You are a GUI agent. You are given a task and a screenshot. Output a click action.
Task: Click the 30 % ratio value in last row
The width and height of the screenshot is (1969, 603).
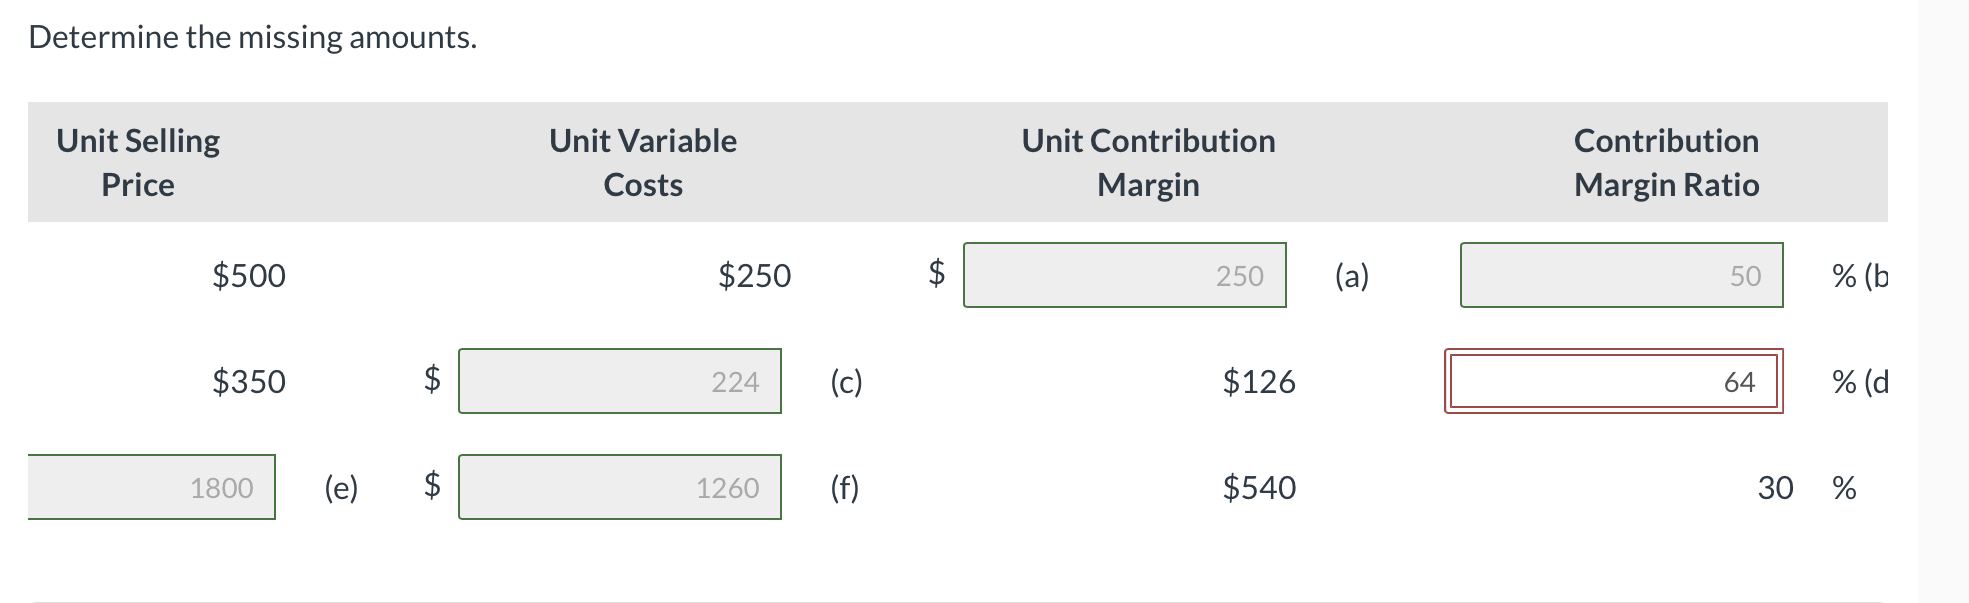1776,489
